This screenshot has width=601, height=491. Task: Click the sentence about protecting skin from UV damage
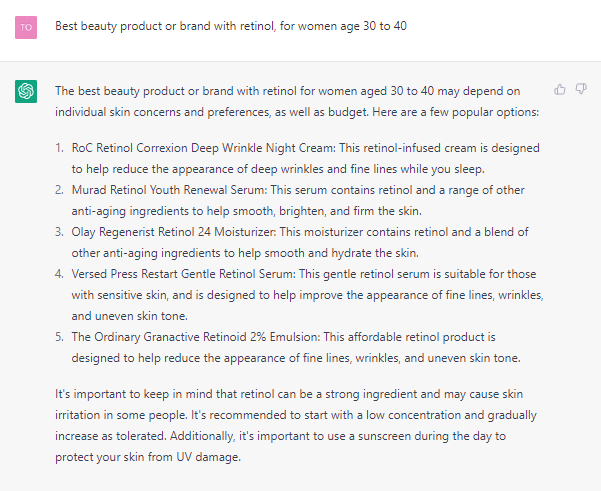(148, 457)
